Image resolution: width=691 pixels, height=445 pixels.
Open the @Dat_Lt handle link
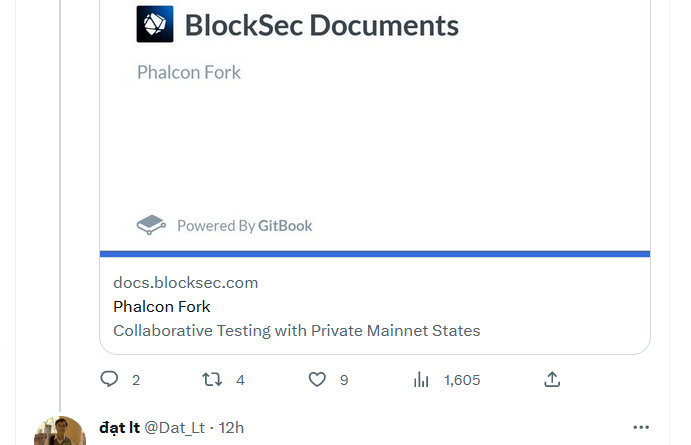tap(175, 427)
